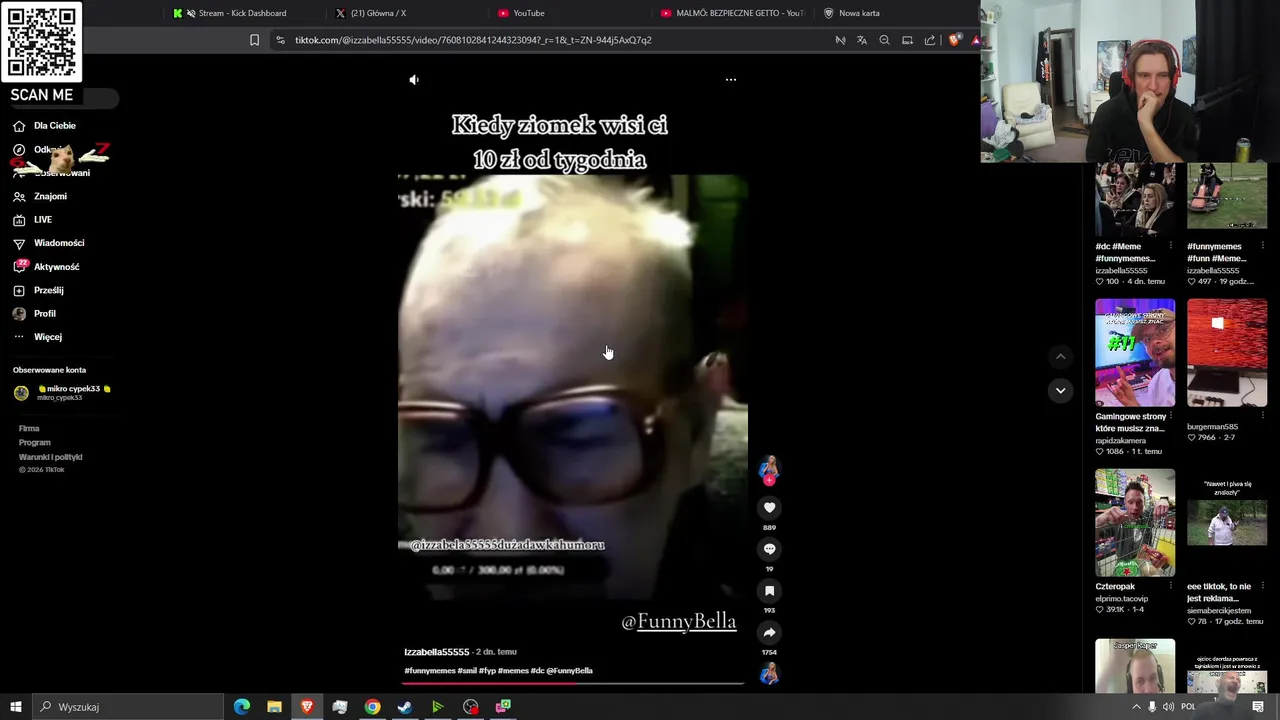Open #dc #Meme recommended video thumbnail

(1135, 199)
